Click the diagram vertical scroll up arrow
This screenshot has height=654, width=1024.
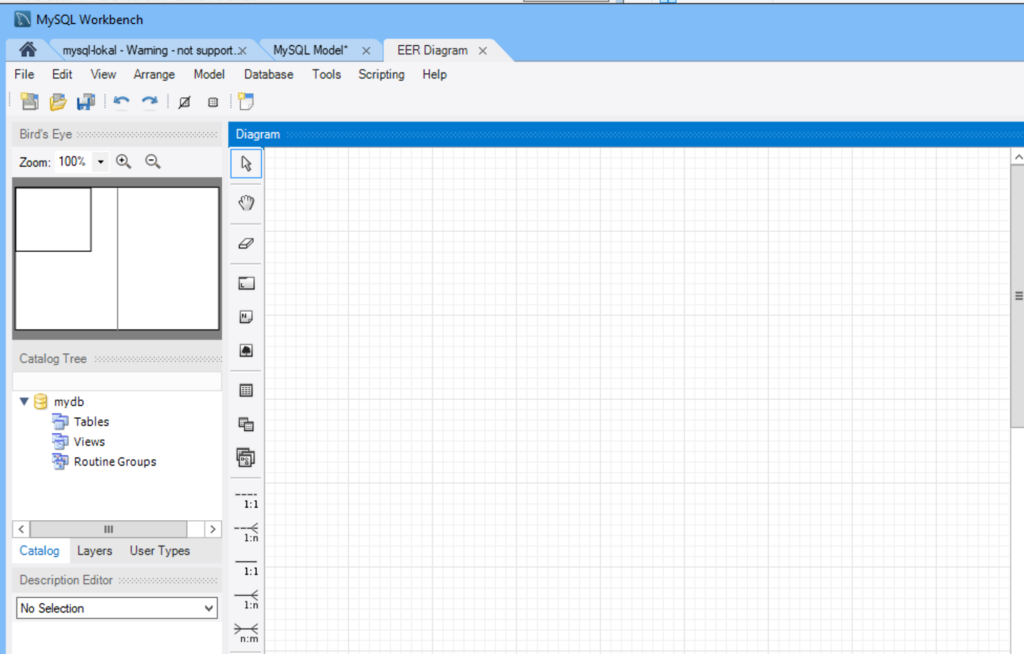(x=1018, y=157)
